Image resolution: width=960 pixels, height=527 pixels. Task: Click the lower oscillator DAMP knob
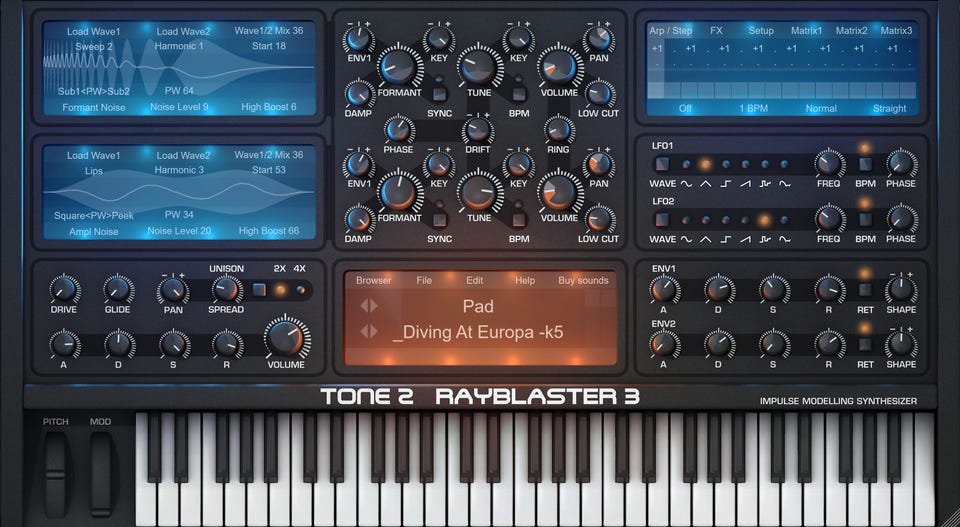(359, 220)
